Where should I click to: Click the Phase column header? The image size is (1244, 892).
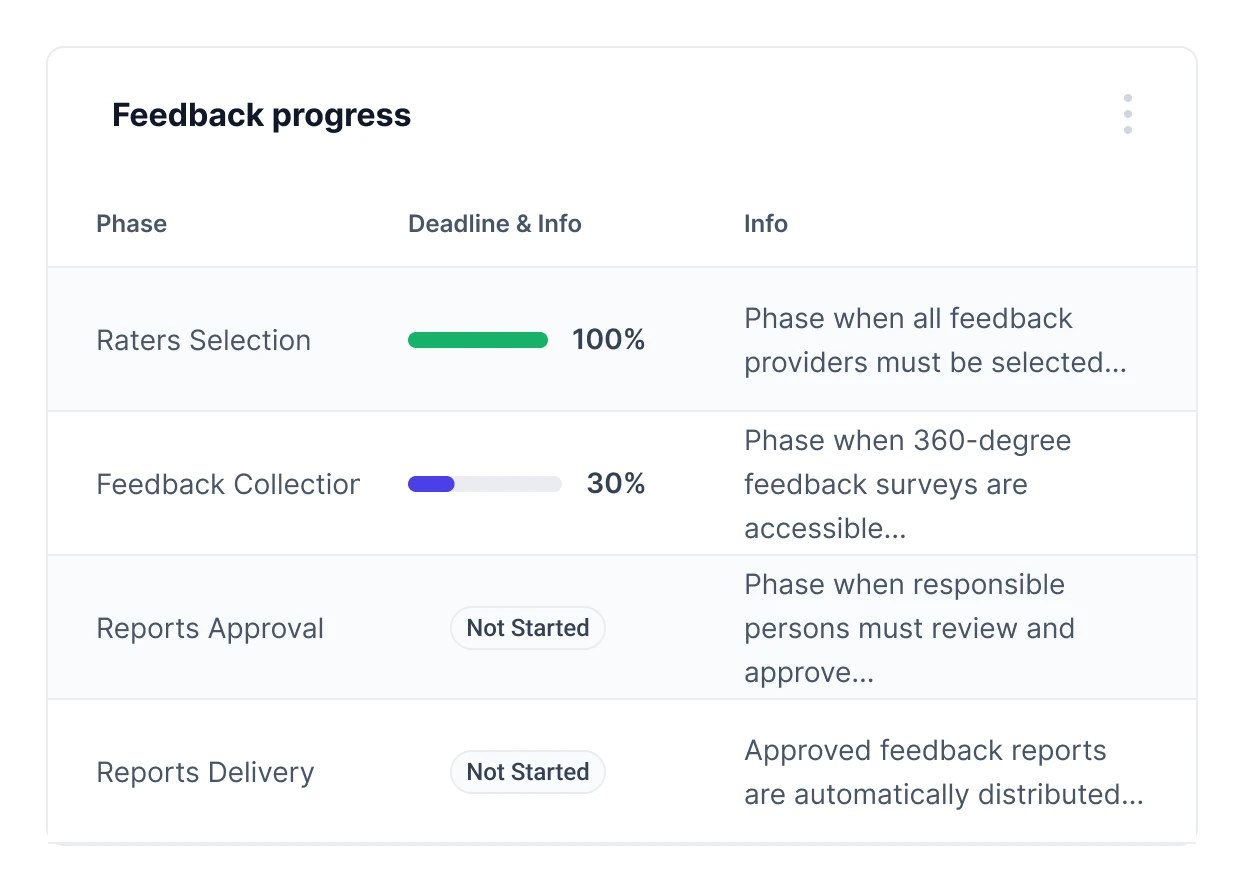click(131, 224)
